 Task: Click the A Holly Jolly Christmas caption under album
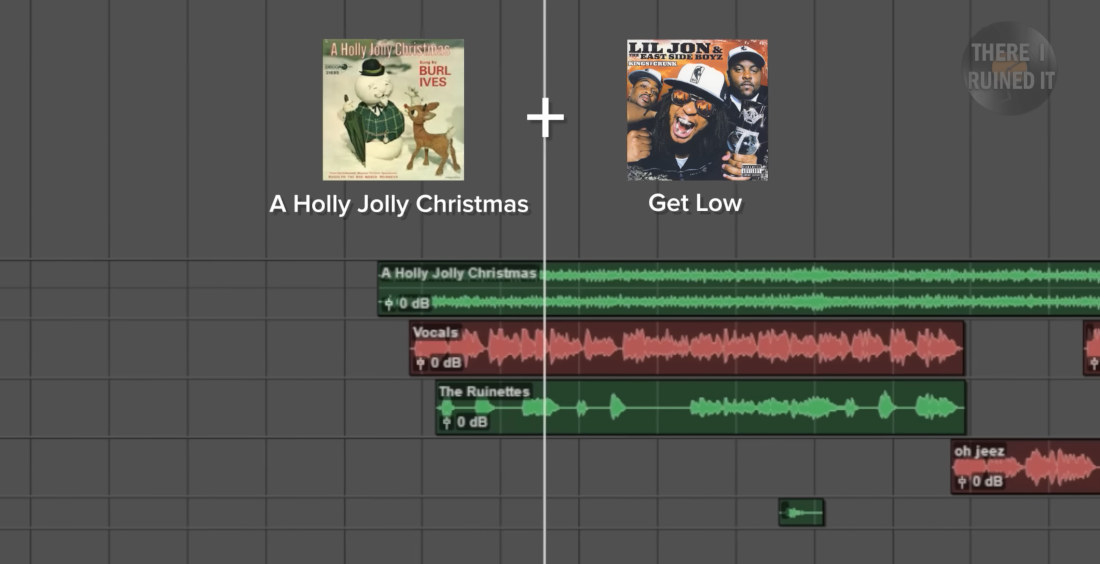click(x=398, y=204)
